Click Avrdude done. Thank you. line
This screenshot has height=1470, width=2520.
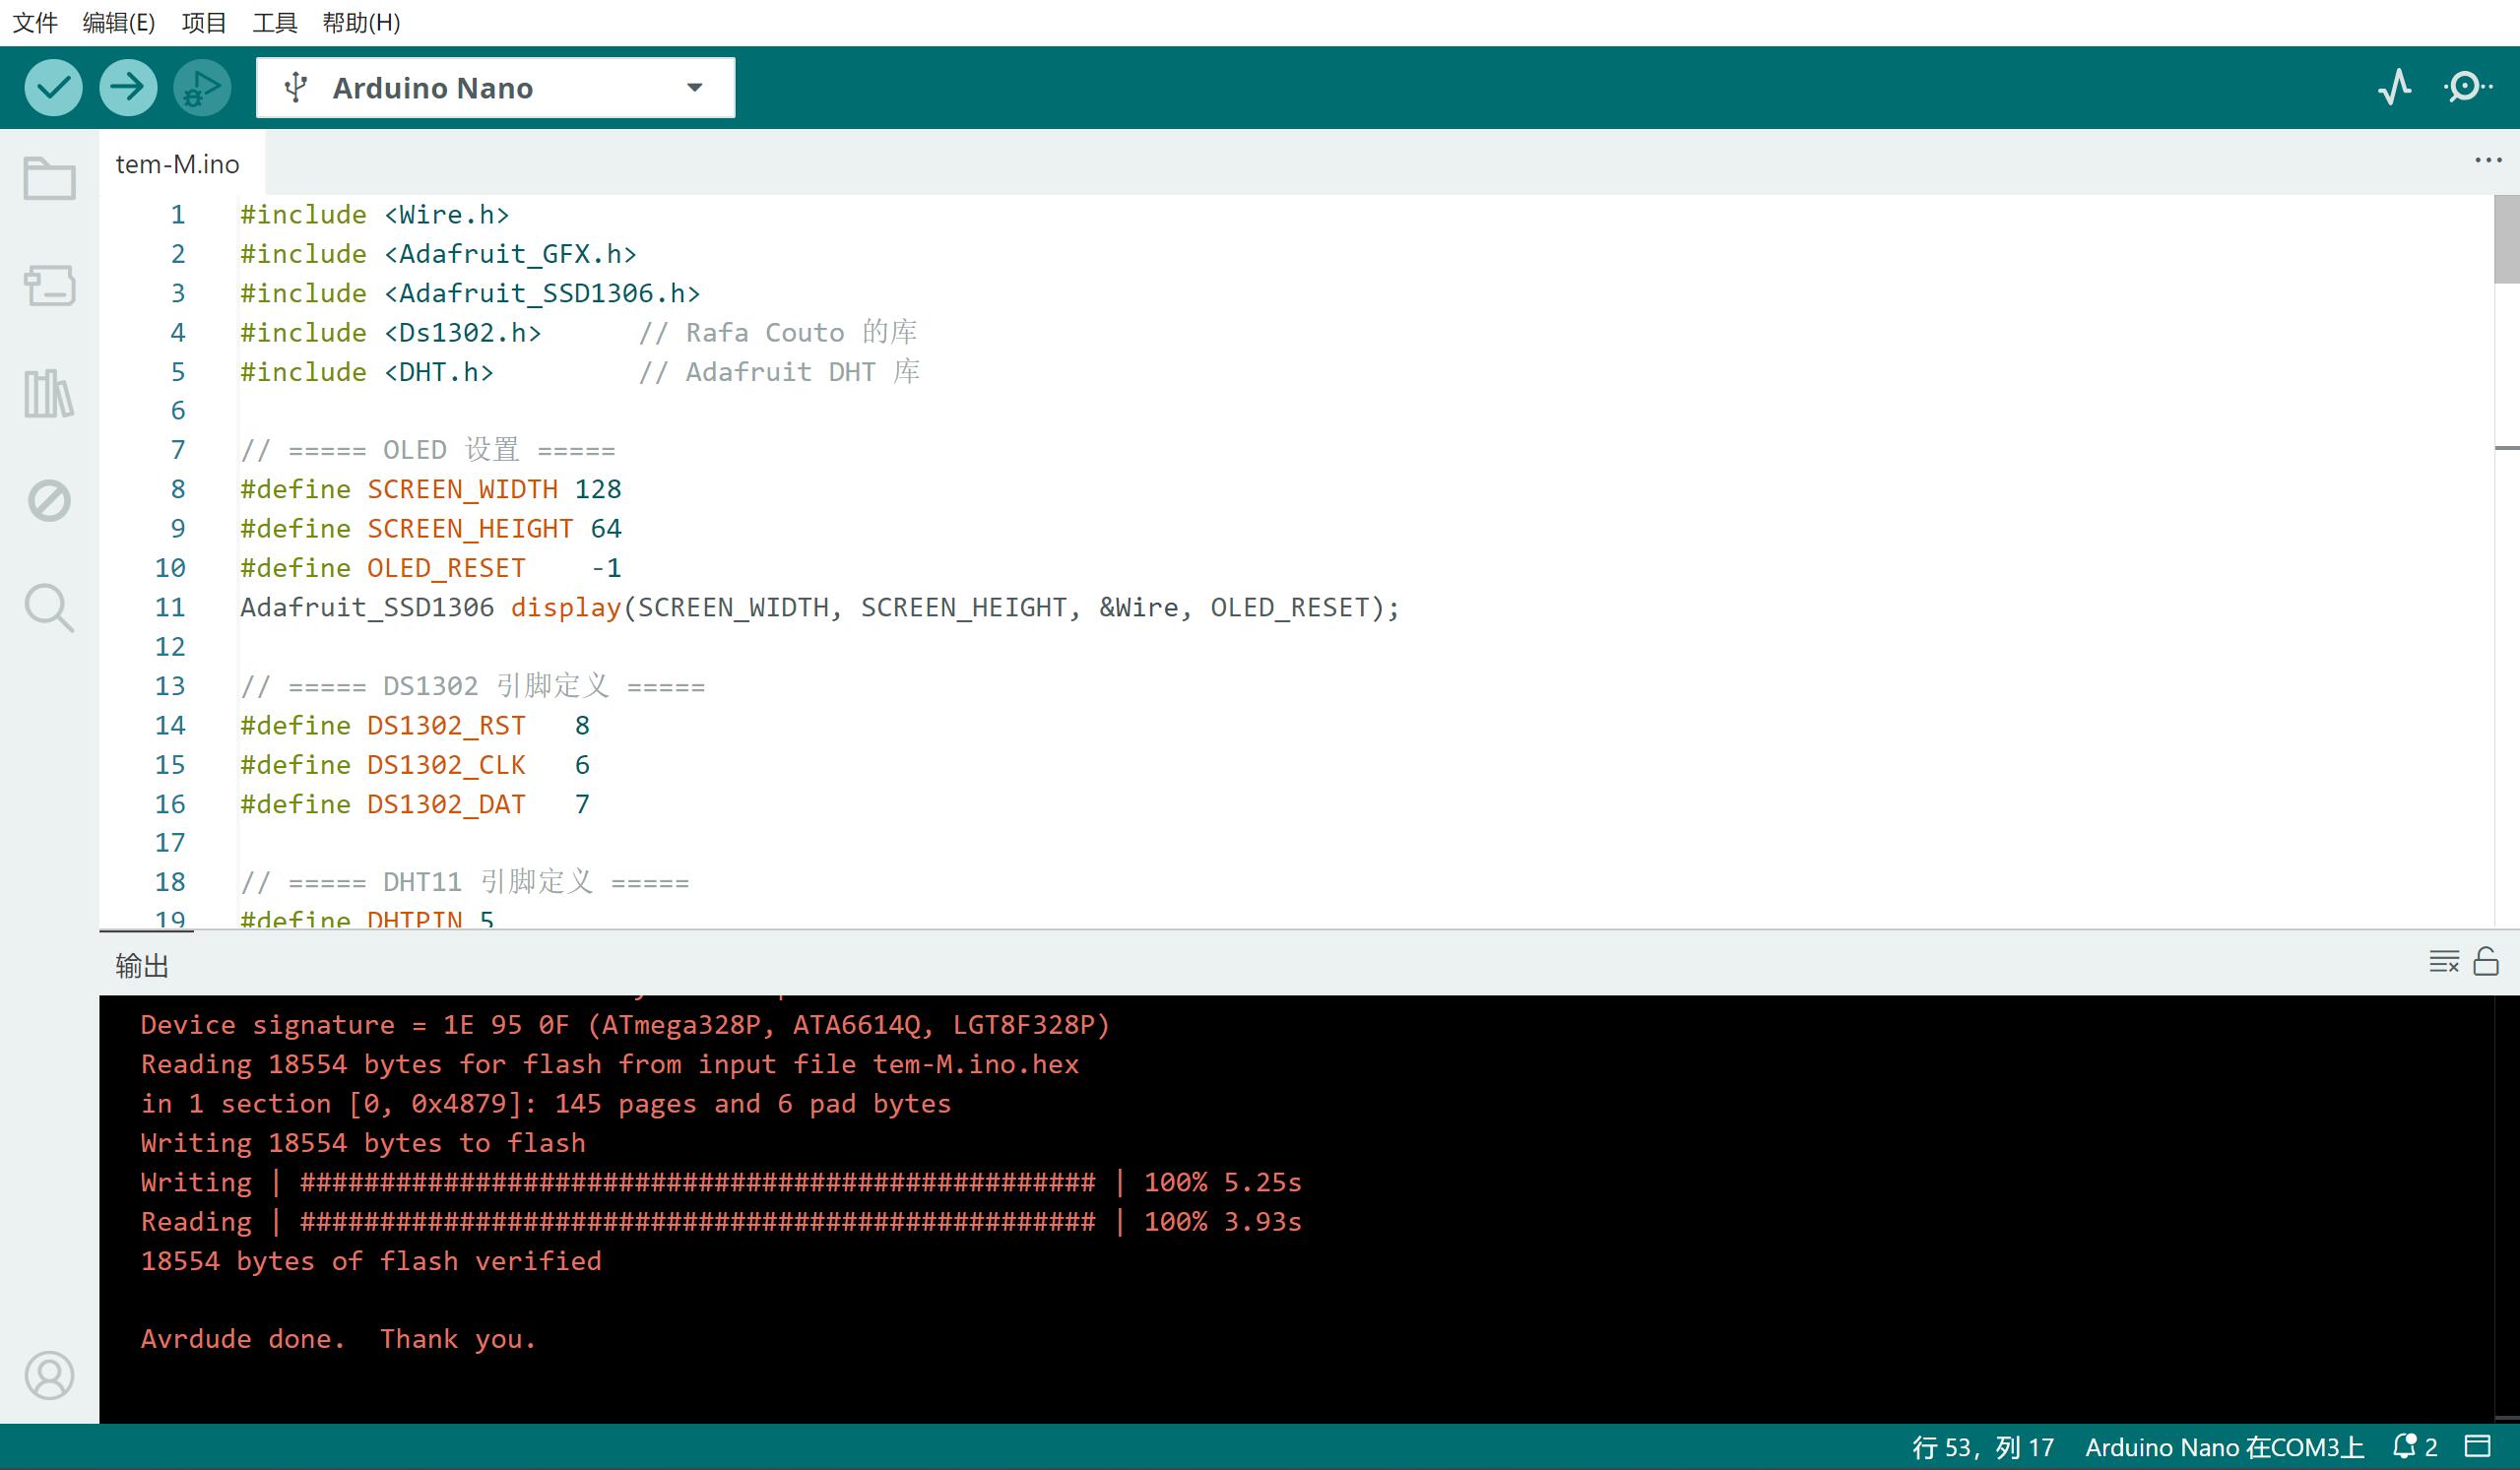pos(338,1339)
